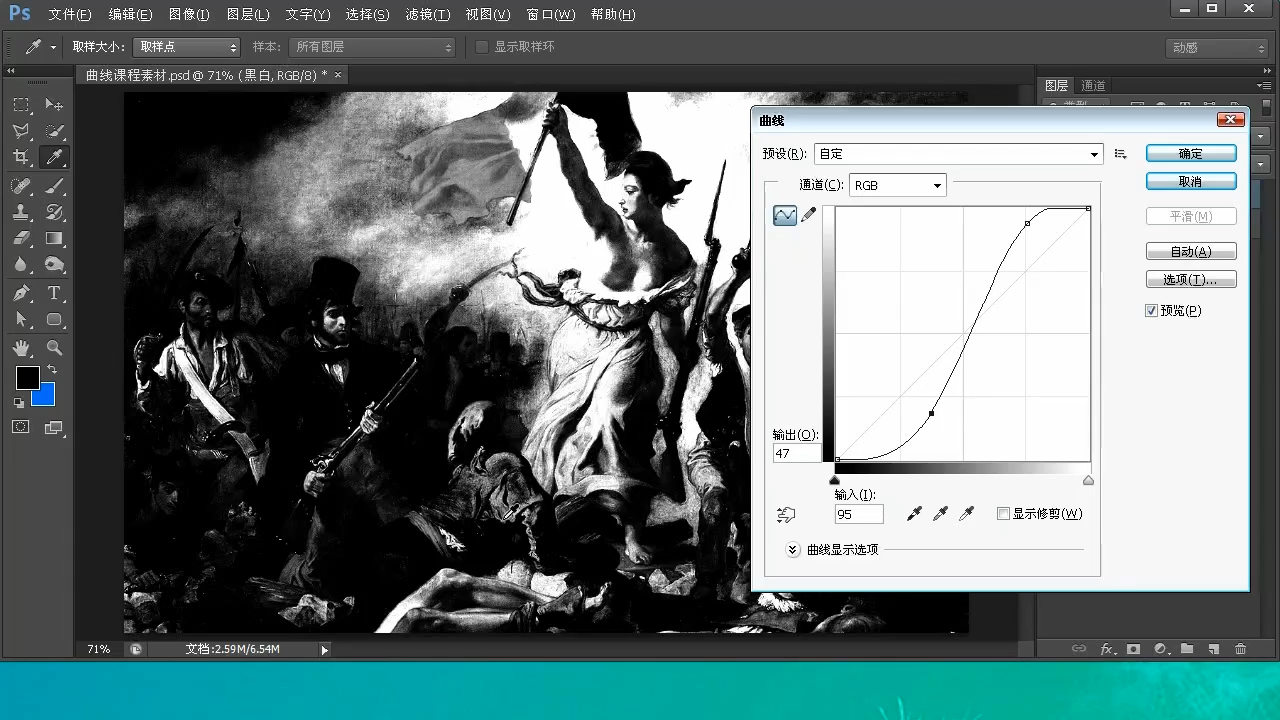Create a new layer
Screen dimensions: 1280x720
coord(1213,649)
